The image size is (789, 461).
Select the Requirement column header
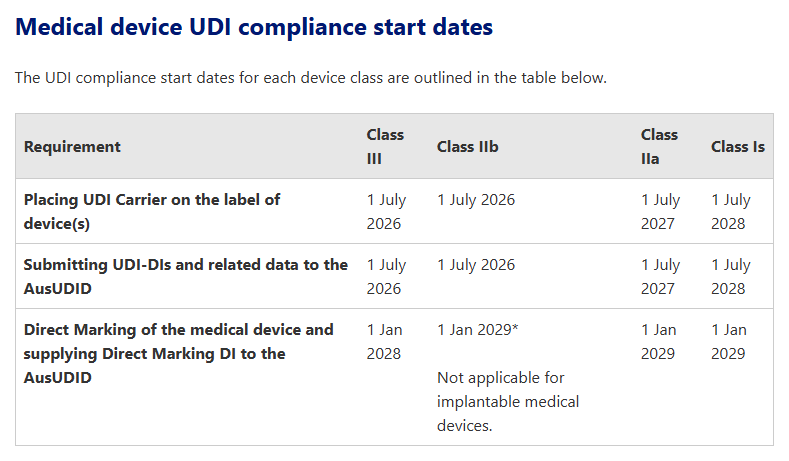pos(72,147)
